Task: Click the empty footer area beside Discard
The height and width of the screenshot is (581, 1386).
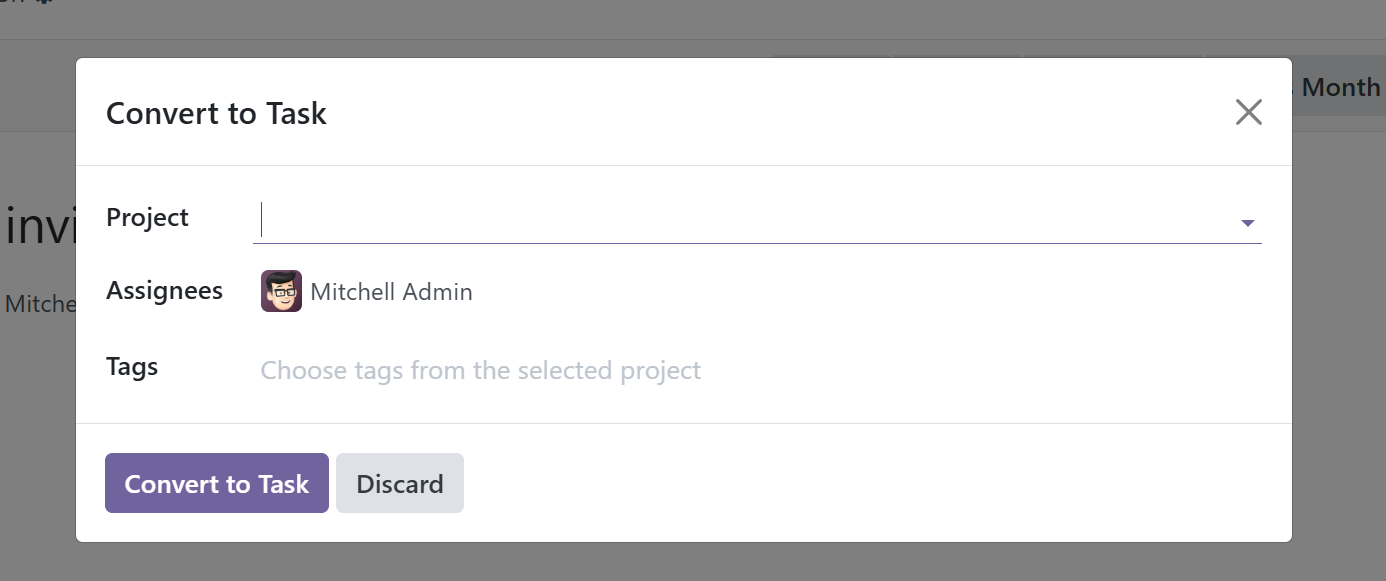Action: click(x=870, y=483)
